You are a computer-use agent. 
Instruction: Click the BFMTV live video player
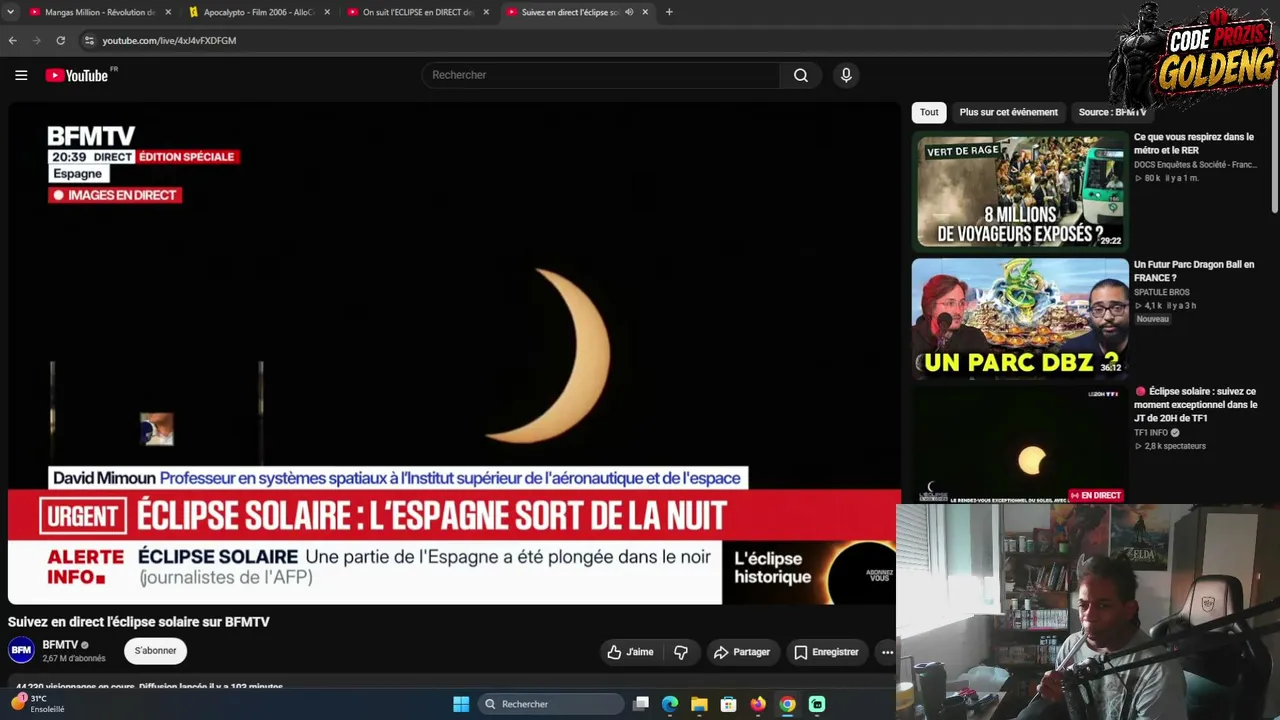pyautogui.click(x=453, y=353)
